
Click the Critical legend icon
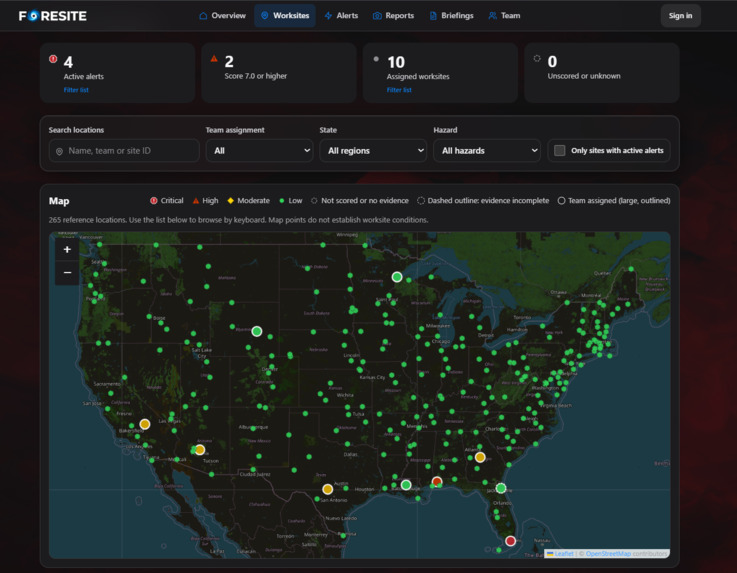154,201
